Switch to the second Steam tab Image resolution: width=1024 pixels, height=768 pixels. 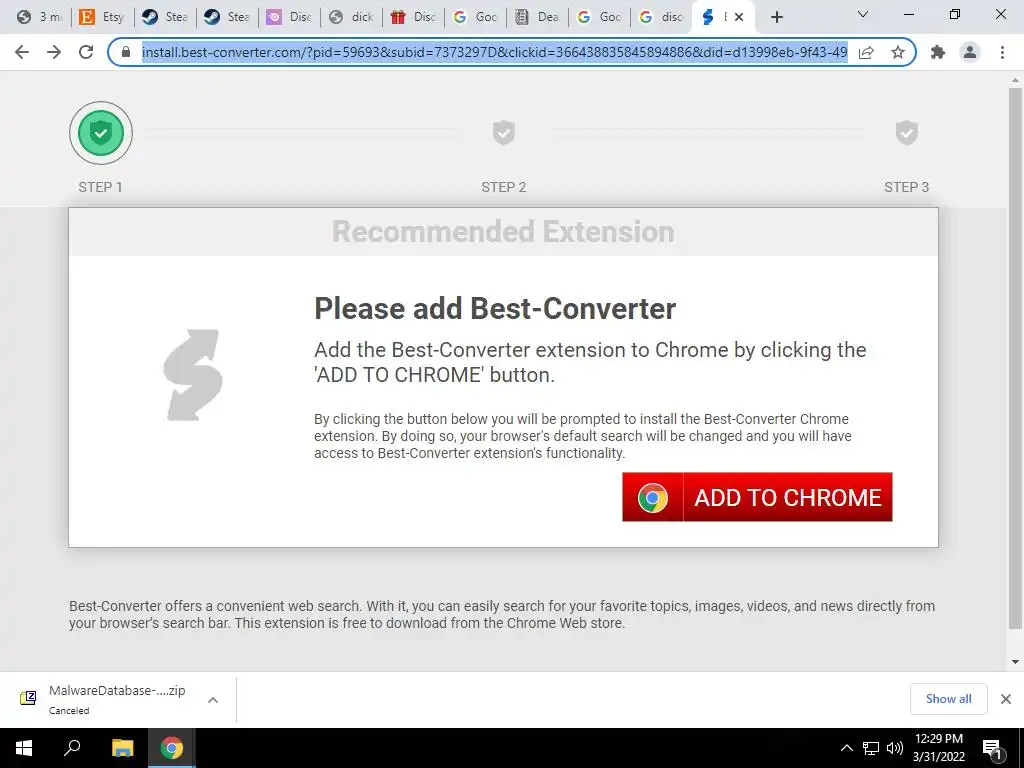pos(227,17)
